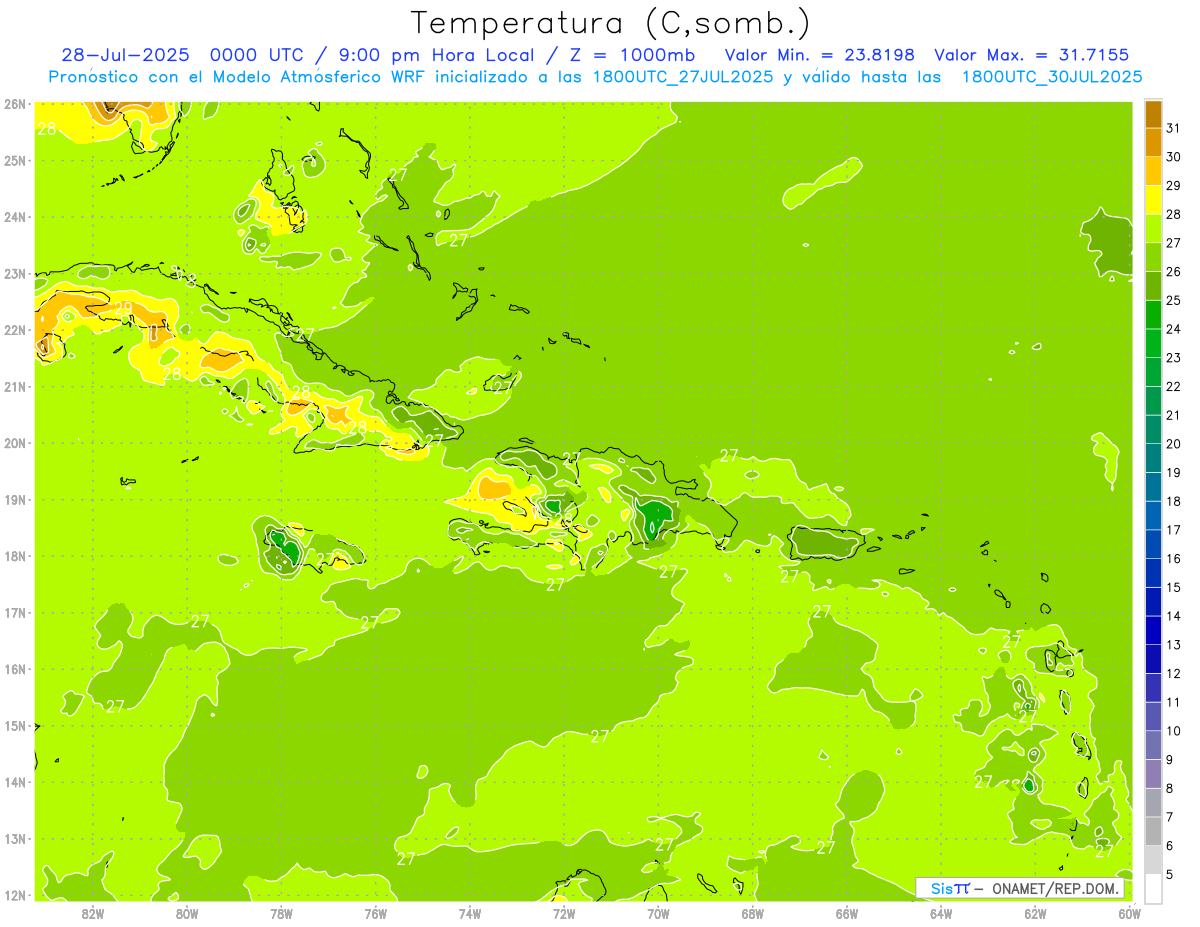Click the orange color bar segment above 31
This screenshot has height=927, width=1200.
click(x=1153, y=113)
